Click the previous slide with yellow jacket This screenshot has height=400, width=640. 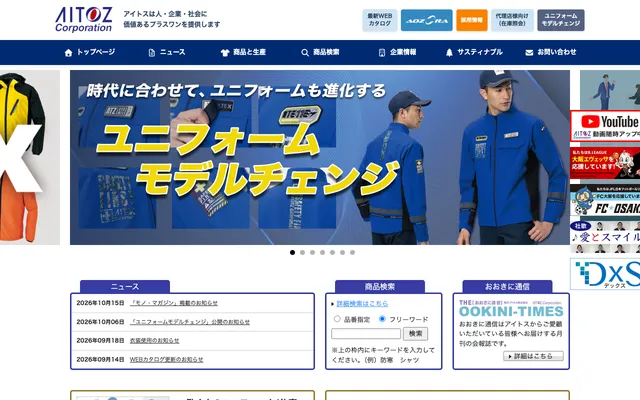pyautogui.click(x=30, y=158)
